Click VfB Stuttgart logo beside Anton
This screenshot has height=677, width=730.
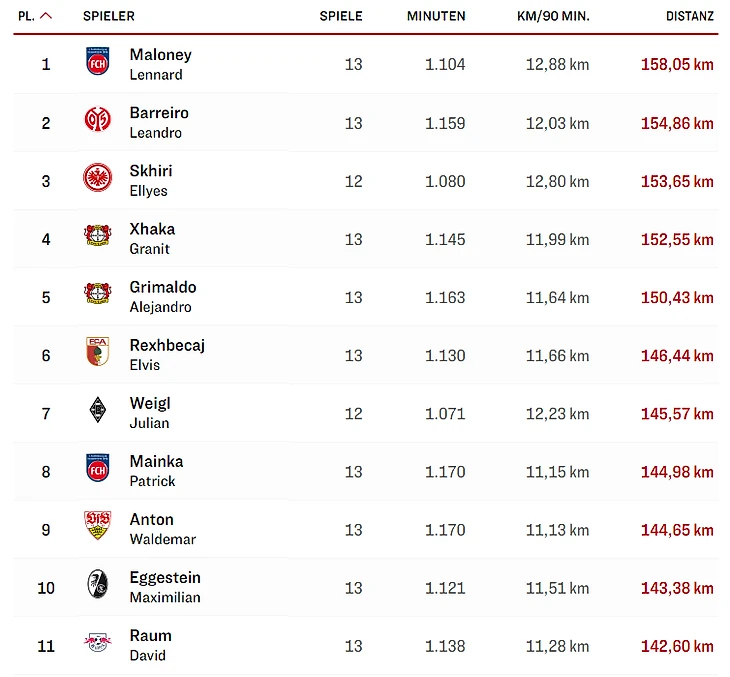coord(97,528)
